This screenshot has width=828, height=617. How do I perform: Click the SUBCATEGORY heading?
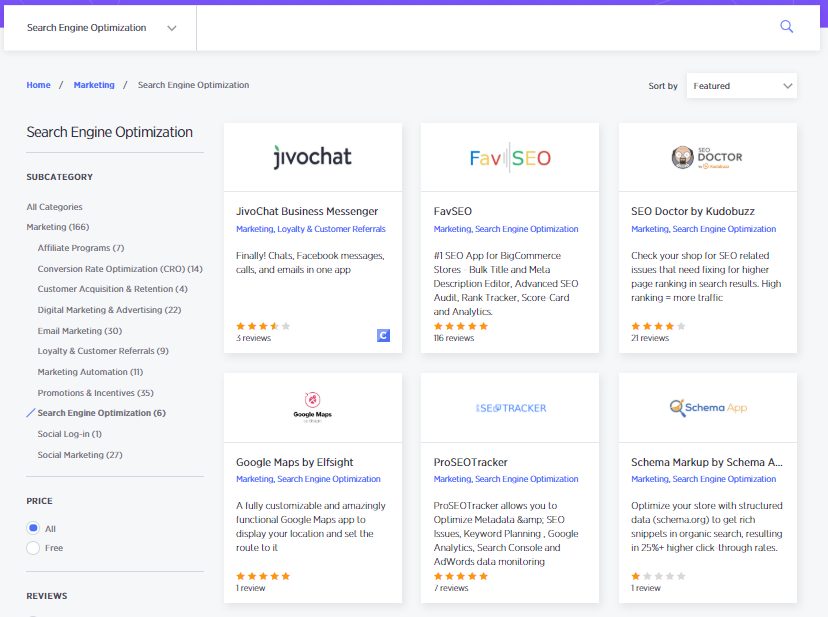click(x=60, y=177)
